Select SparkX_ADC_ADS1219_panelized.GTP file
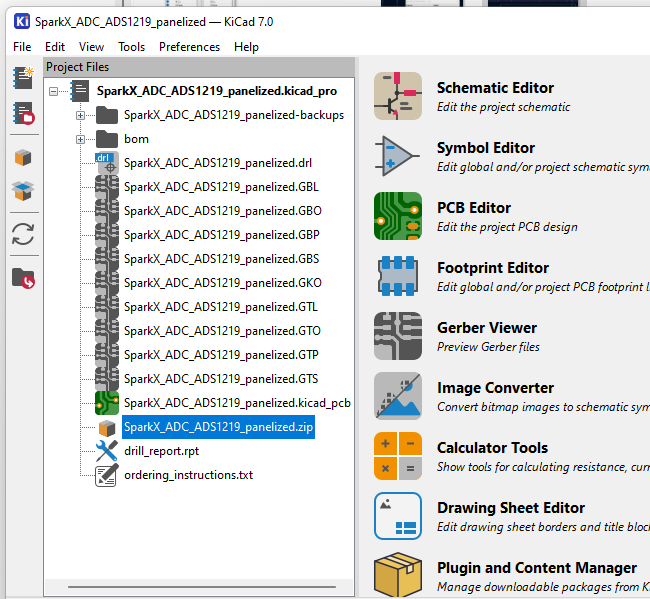The height and width of the screenshot is (599, 650). click(x=221, y=355)
